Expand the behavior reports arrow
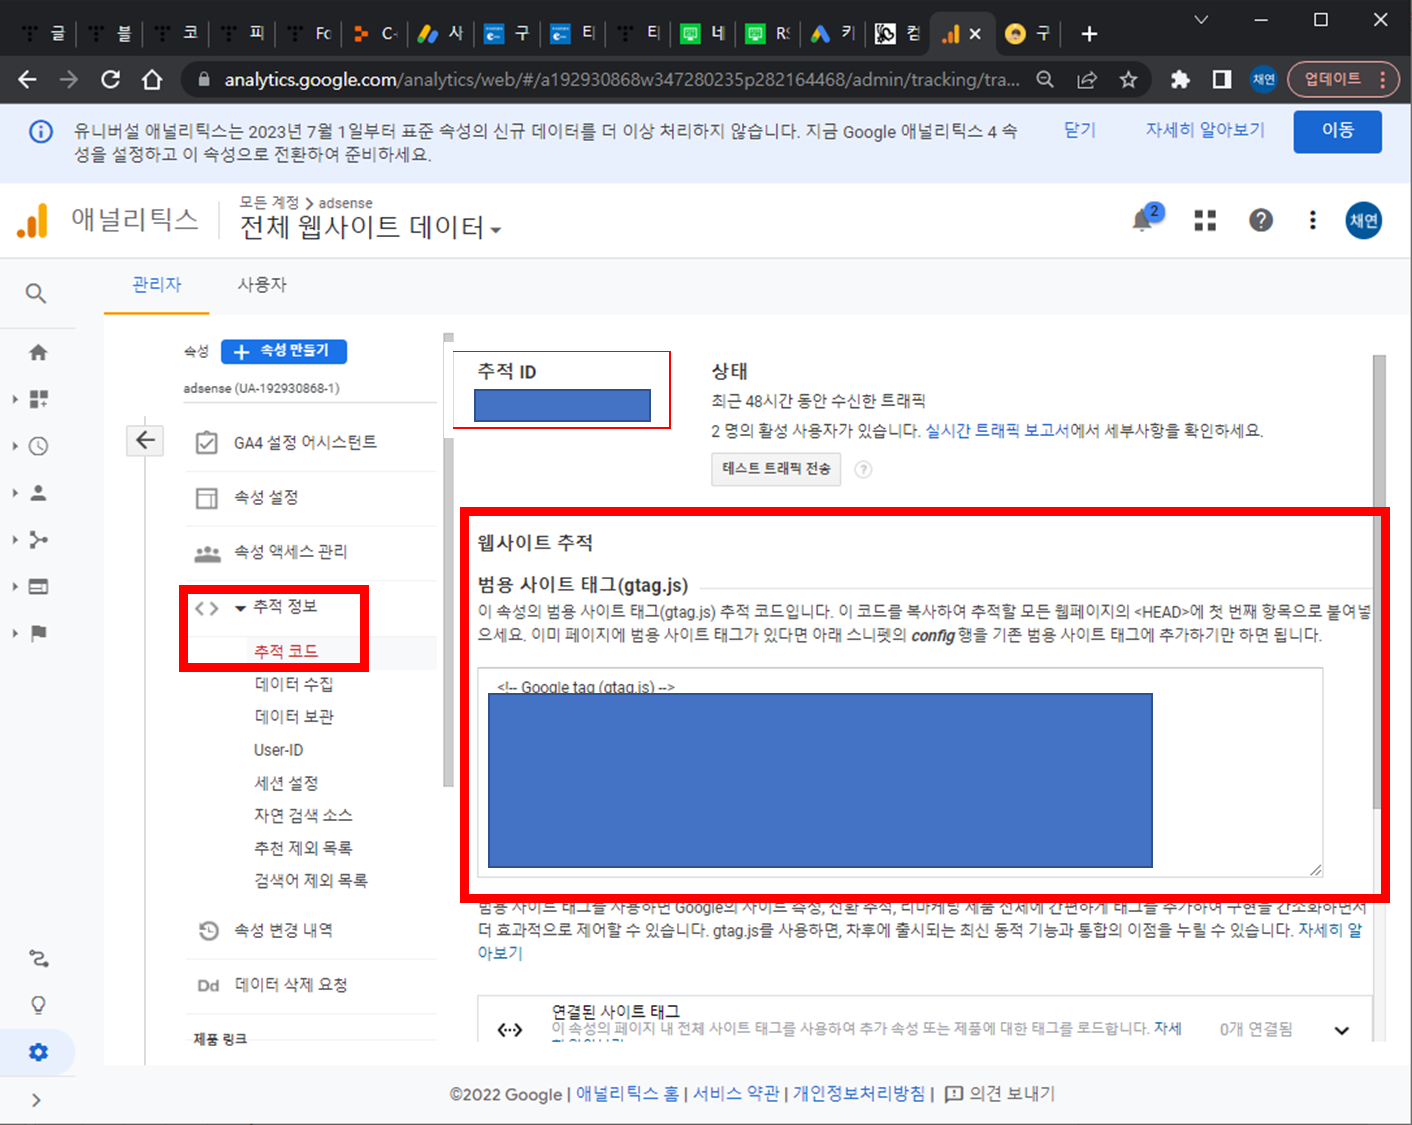 (15, 586)
